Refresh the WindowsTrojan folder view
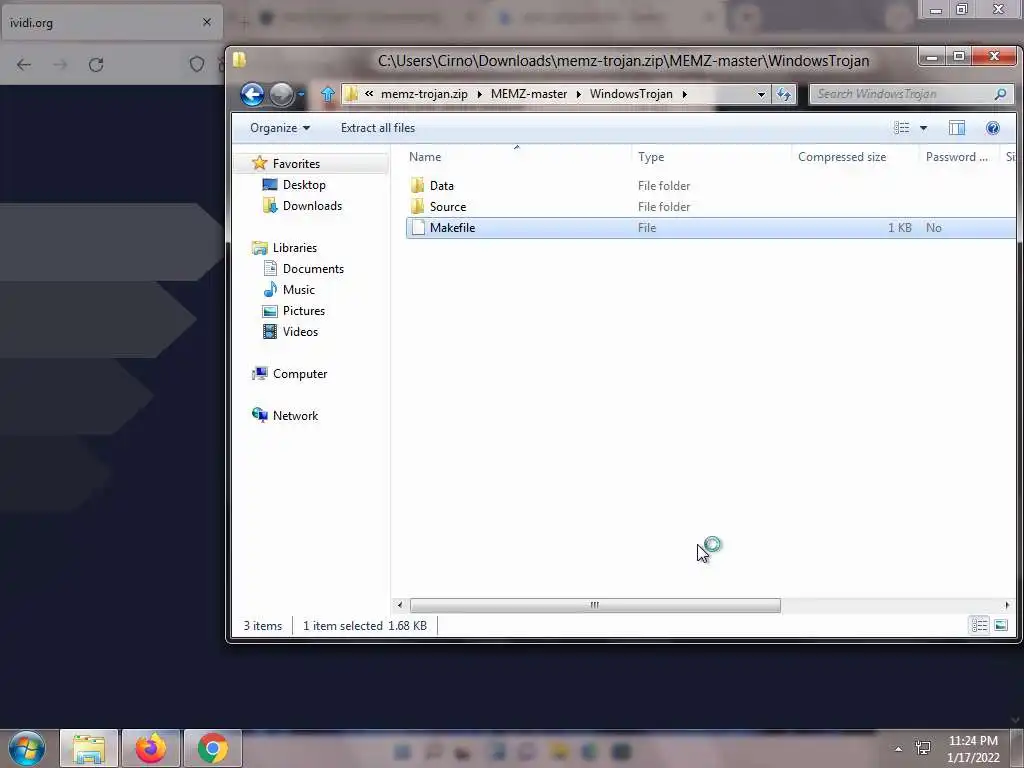This screenshot has width=1024, height=768. [784, 94]
